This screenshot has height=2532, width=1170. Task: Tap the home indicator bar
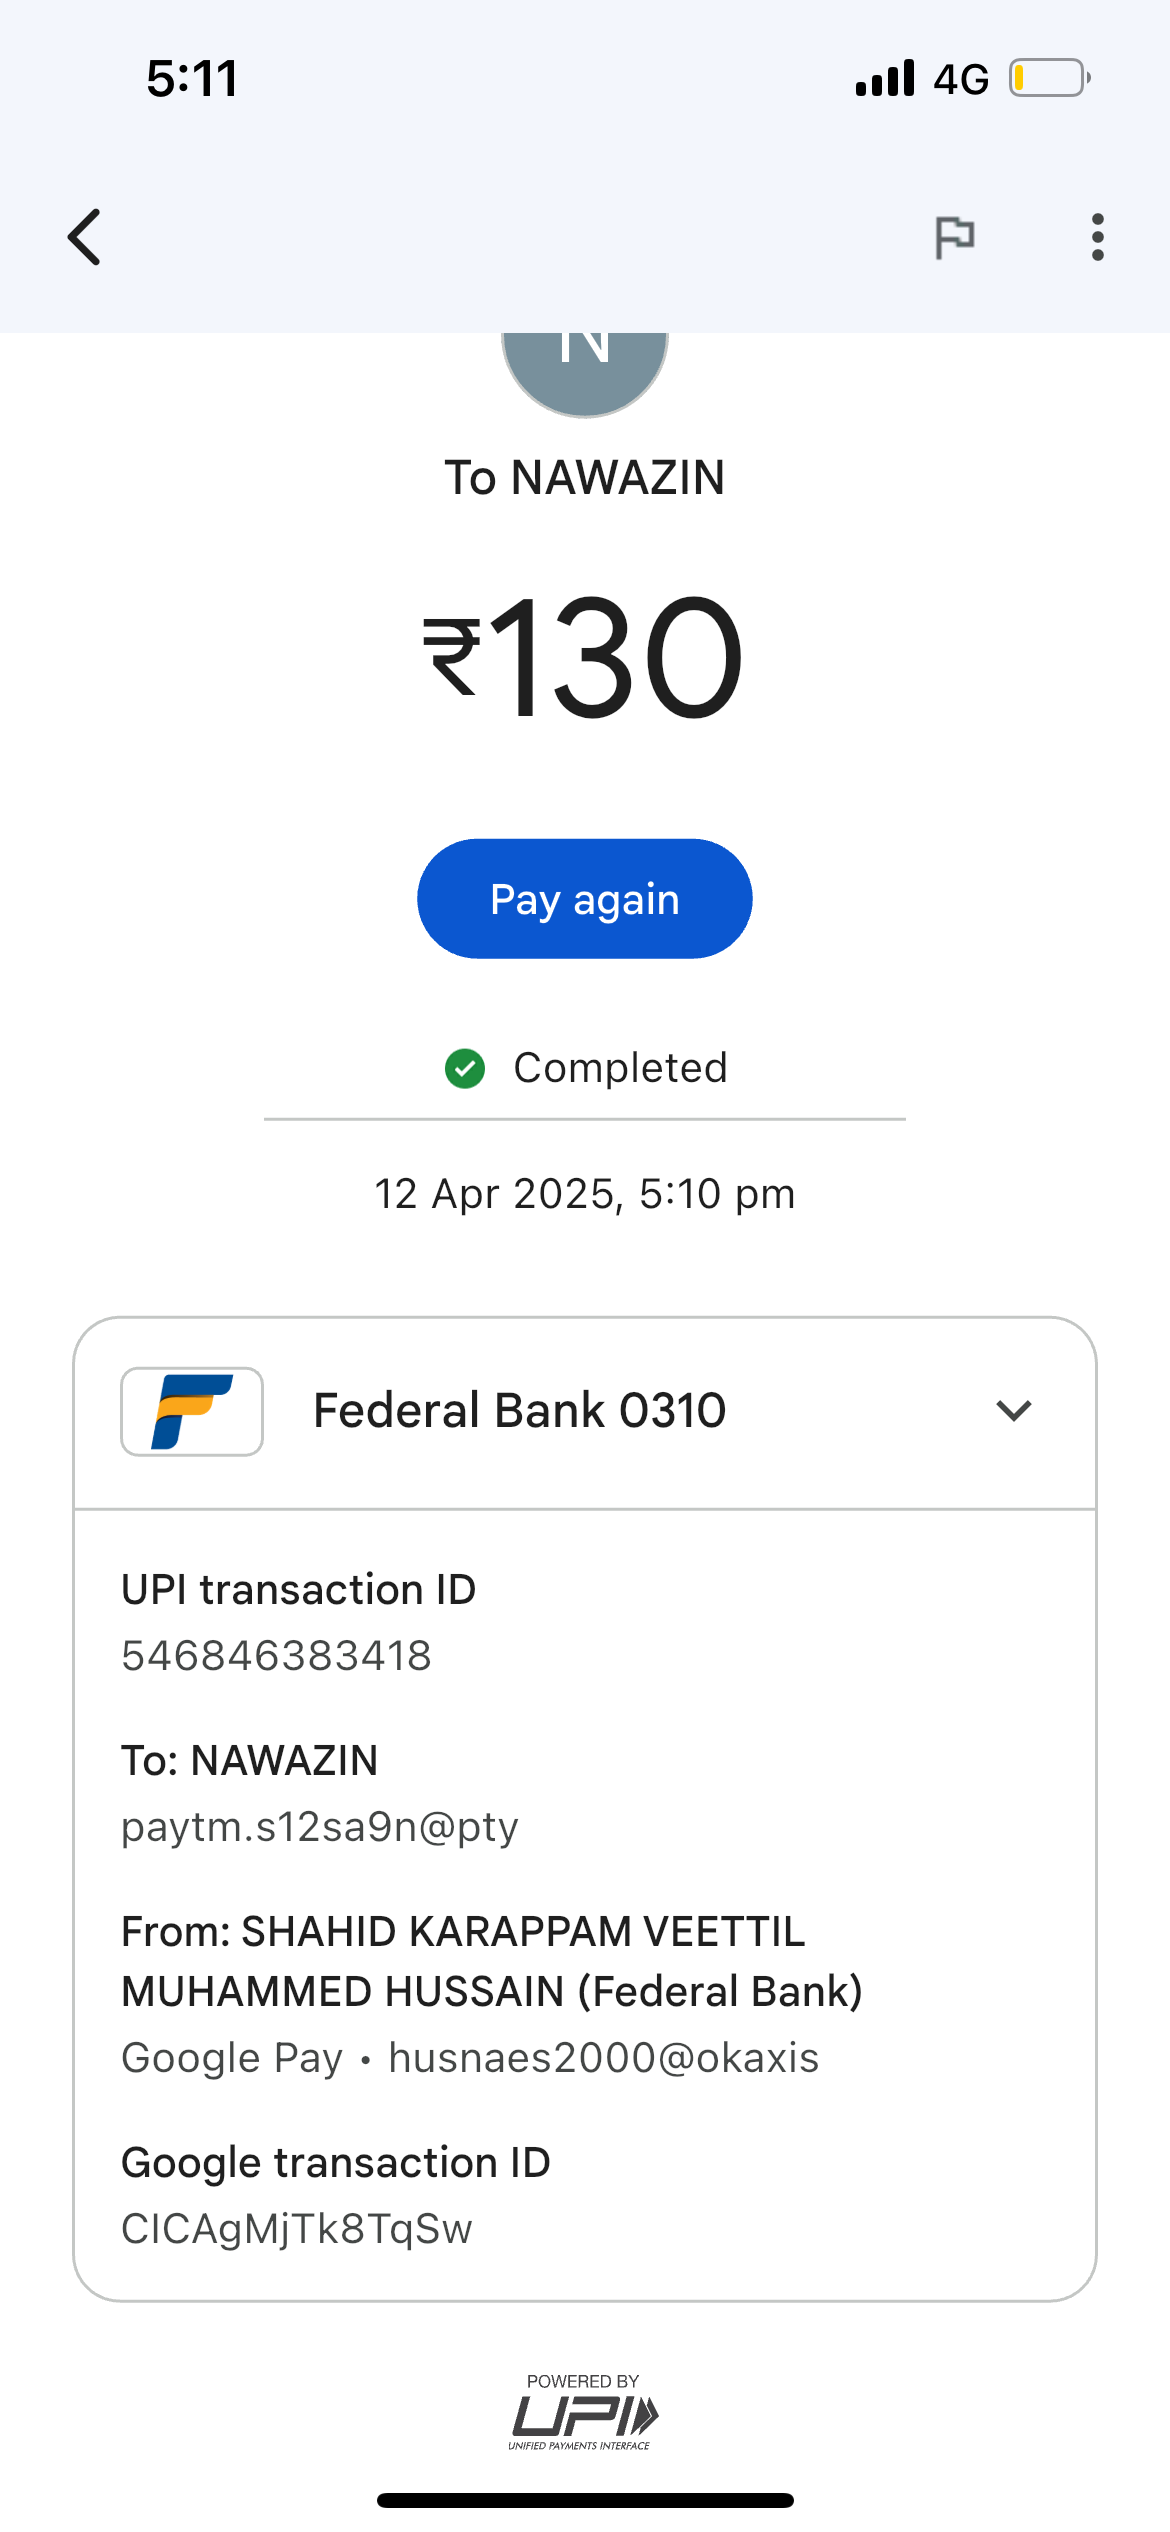click(x=585, y=2500)
